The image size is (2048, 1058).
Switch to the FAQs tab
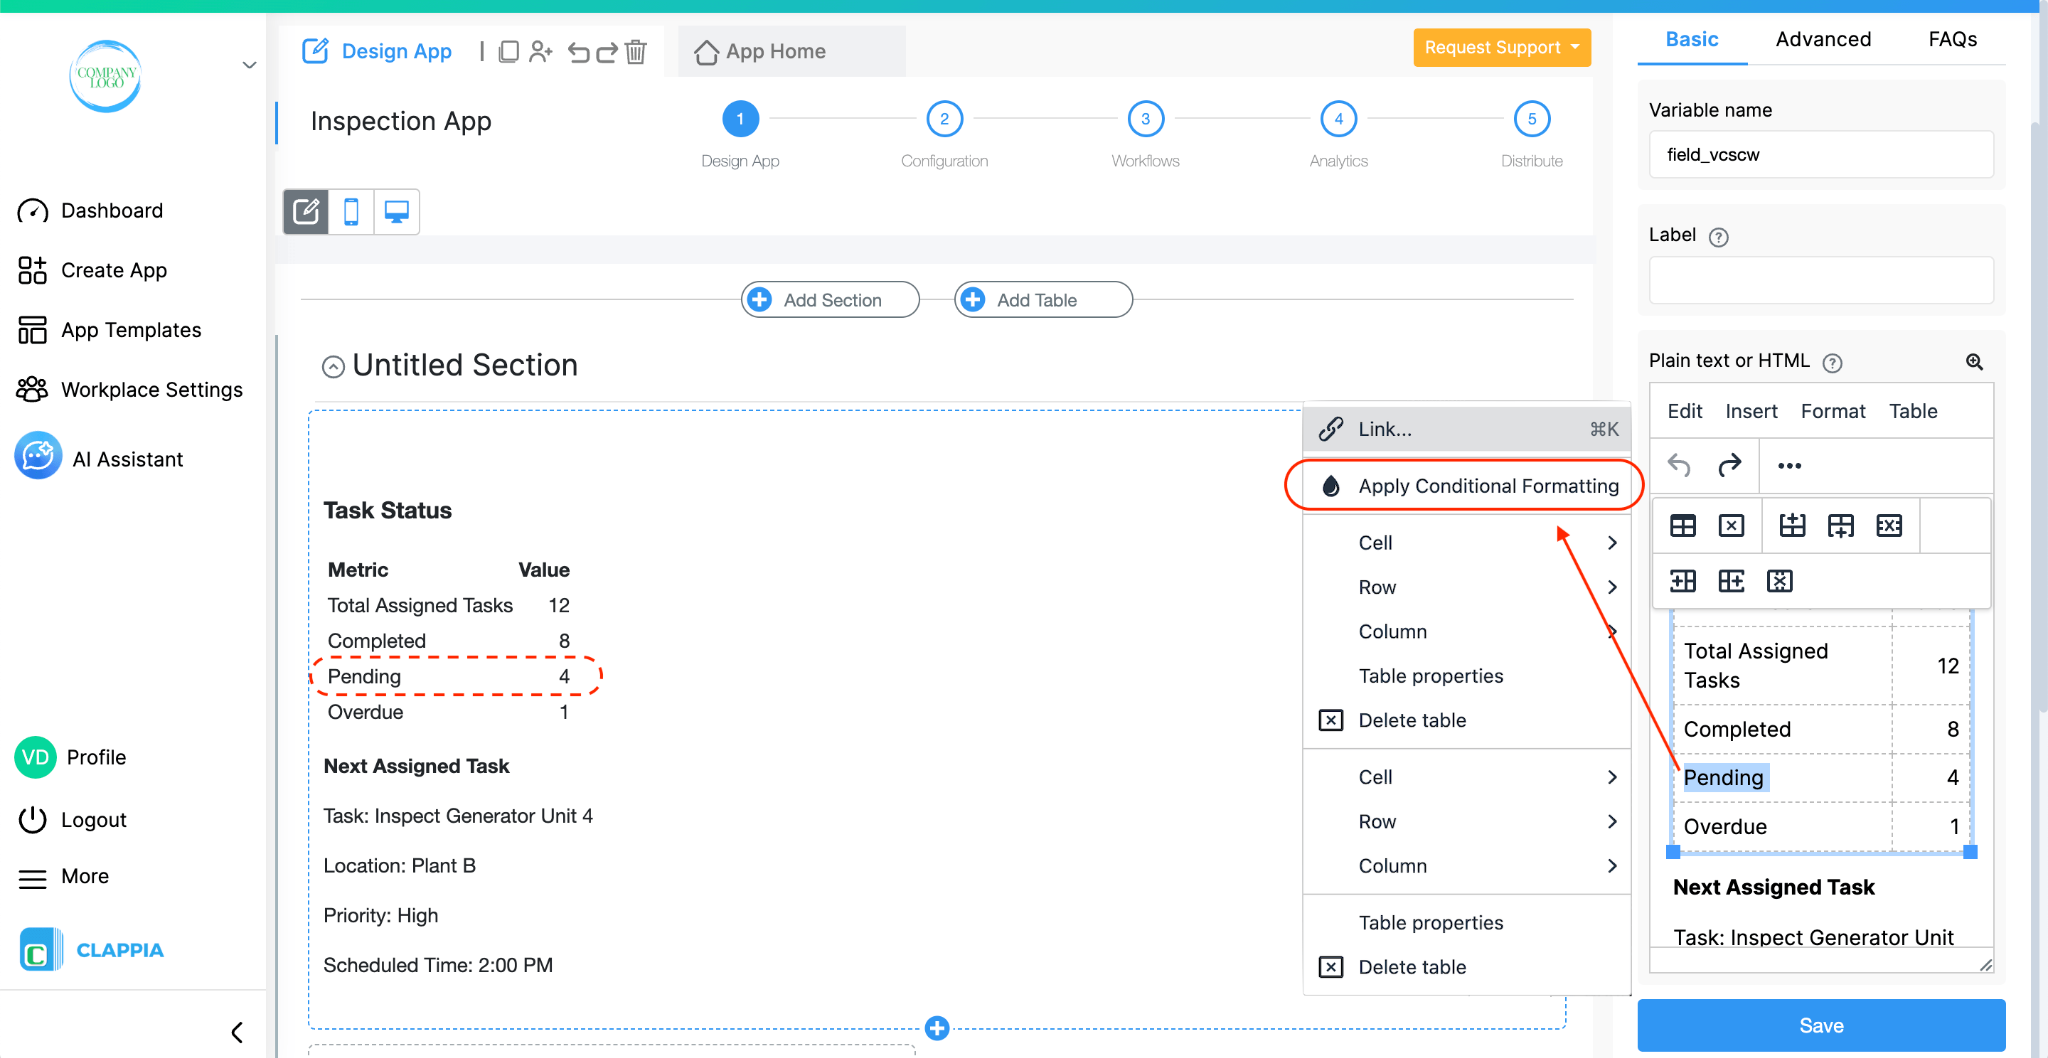pyautogui.click(x=1952, y=39)
